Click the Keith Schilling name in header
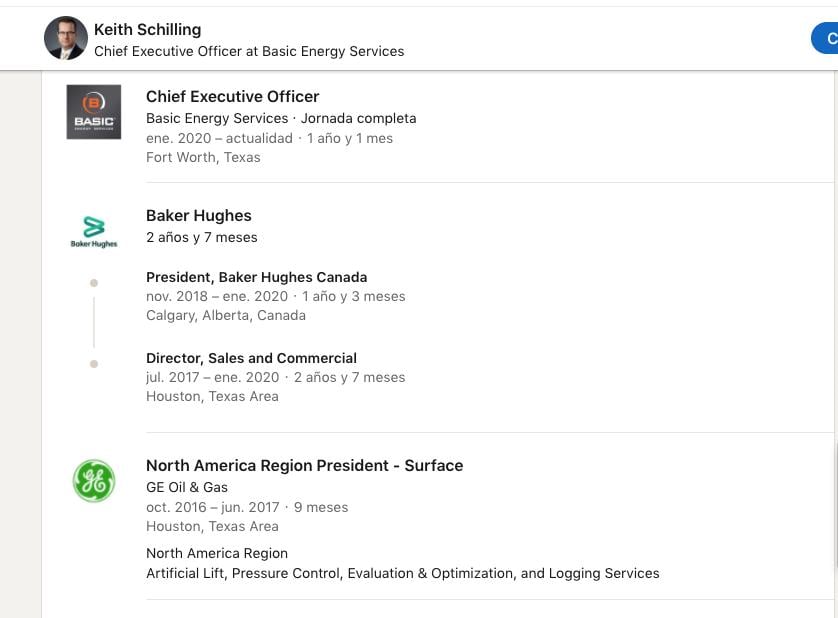This screenshot has height=618, width=838. (147, 29)
